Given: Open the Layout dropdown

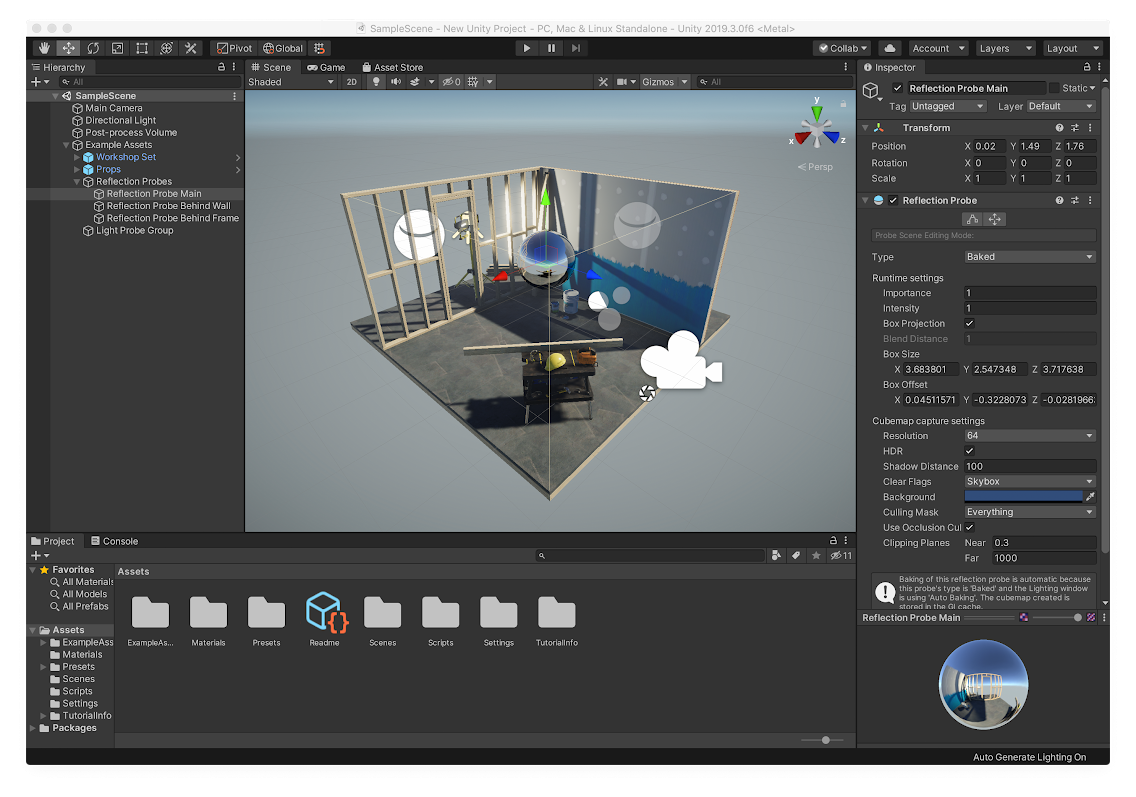Looking at the screenshot, I should (1071, 48).
